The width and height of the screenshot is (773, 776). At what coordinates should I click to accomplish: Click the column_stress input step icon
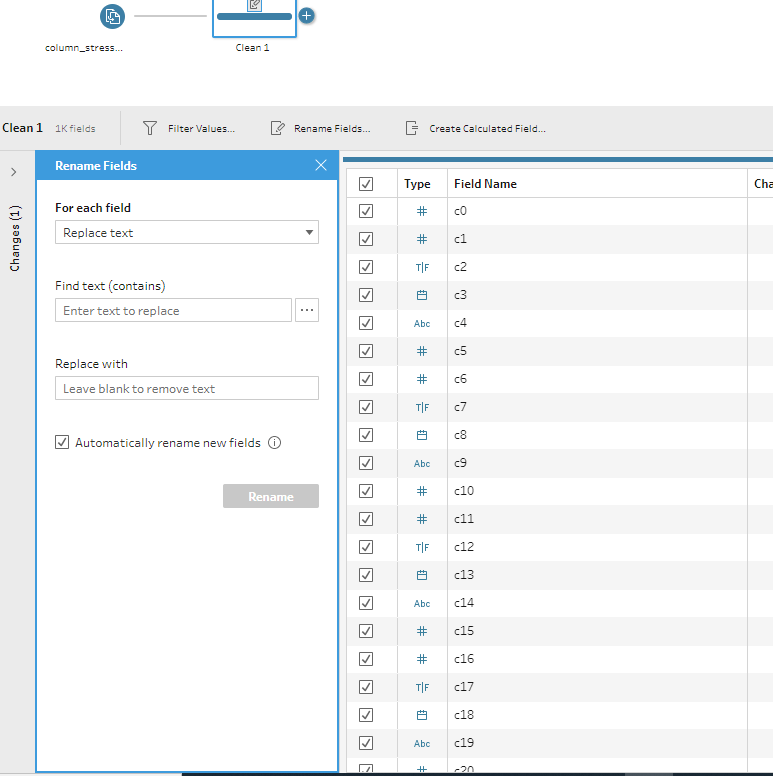[x=112, y=16]
